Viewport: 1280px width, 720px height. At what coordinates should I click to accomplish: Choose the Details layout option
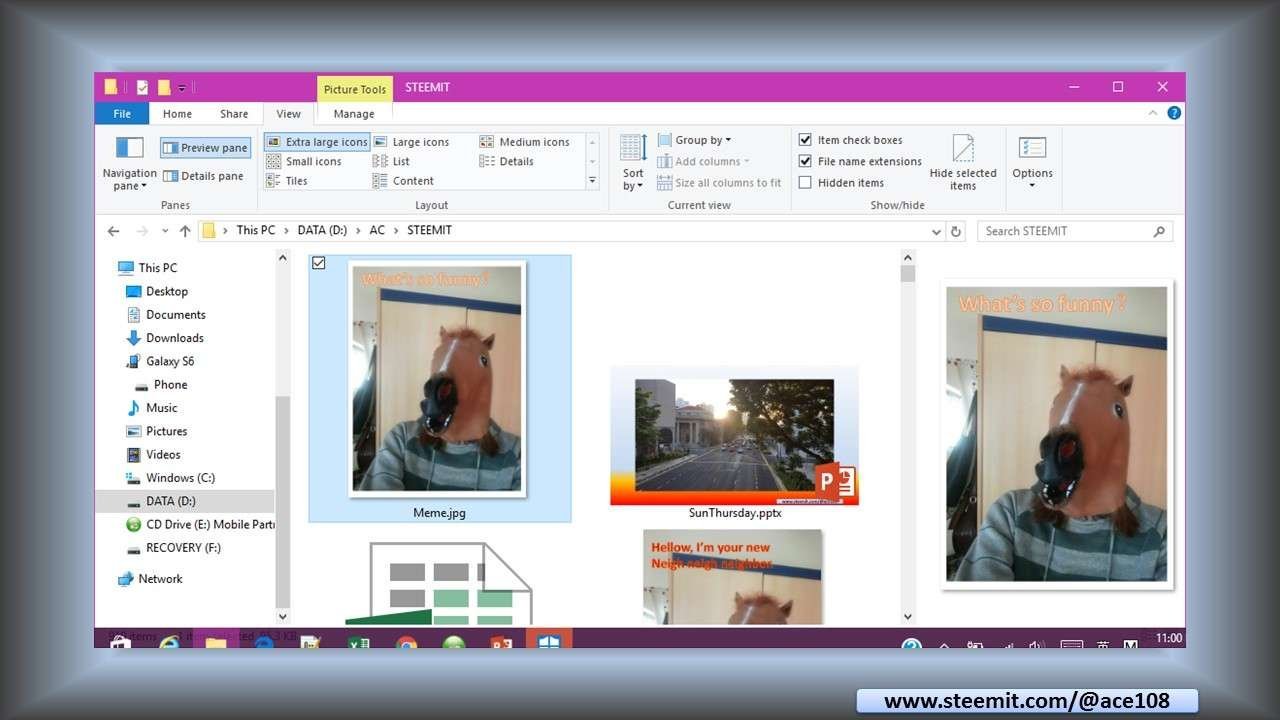tap(507, 161)
